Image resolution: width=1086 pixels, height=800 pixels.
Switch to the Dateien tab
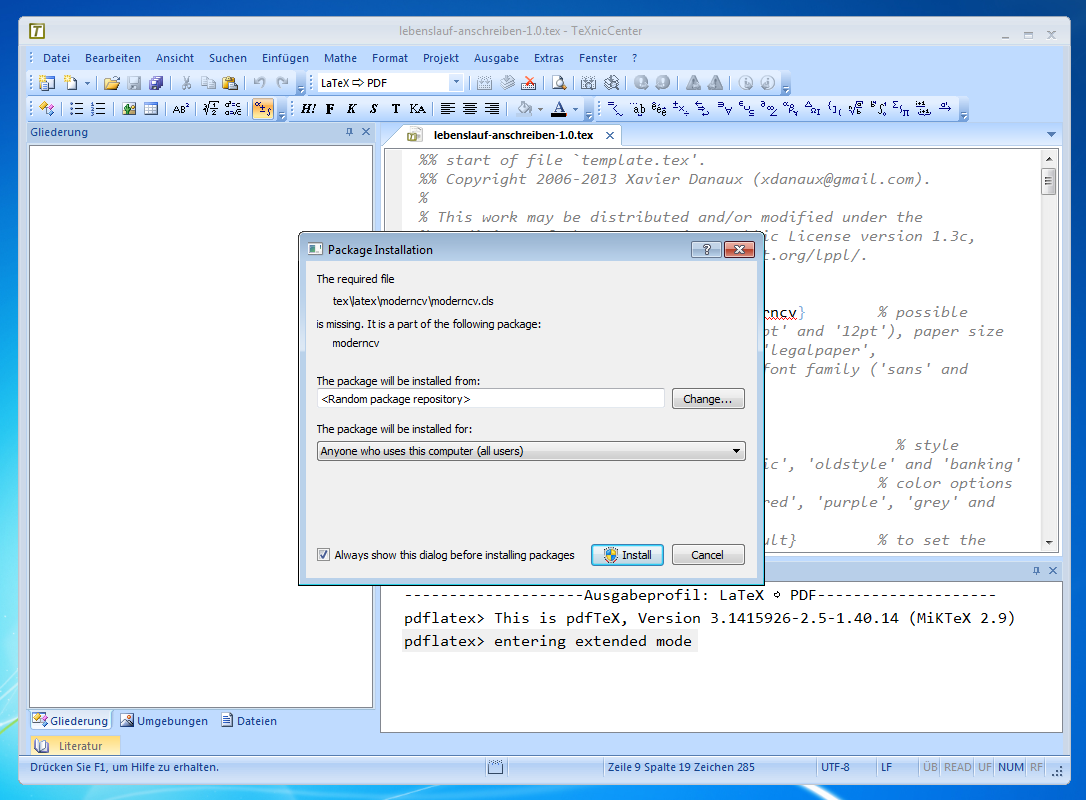(x=249, y=721)
